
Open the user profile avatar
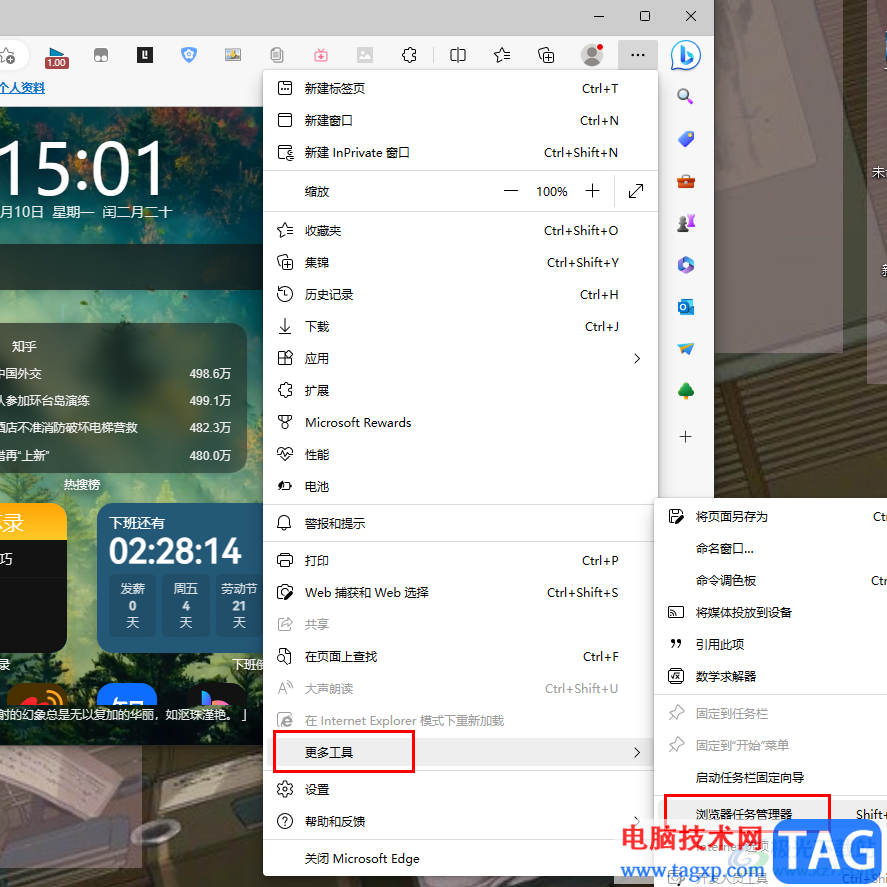click(592, 55)
